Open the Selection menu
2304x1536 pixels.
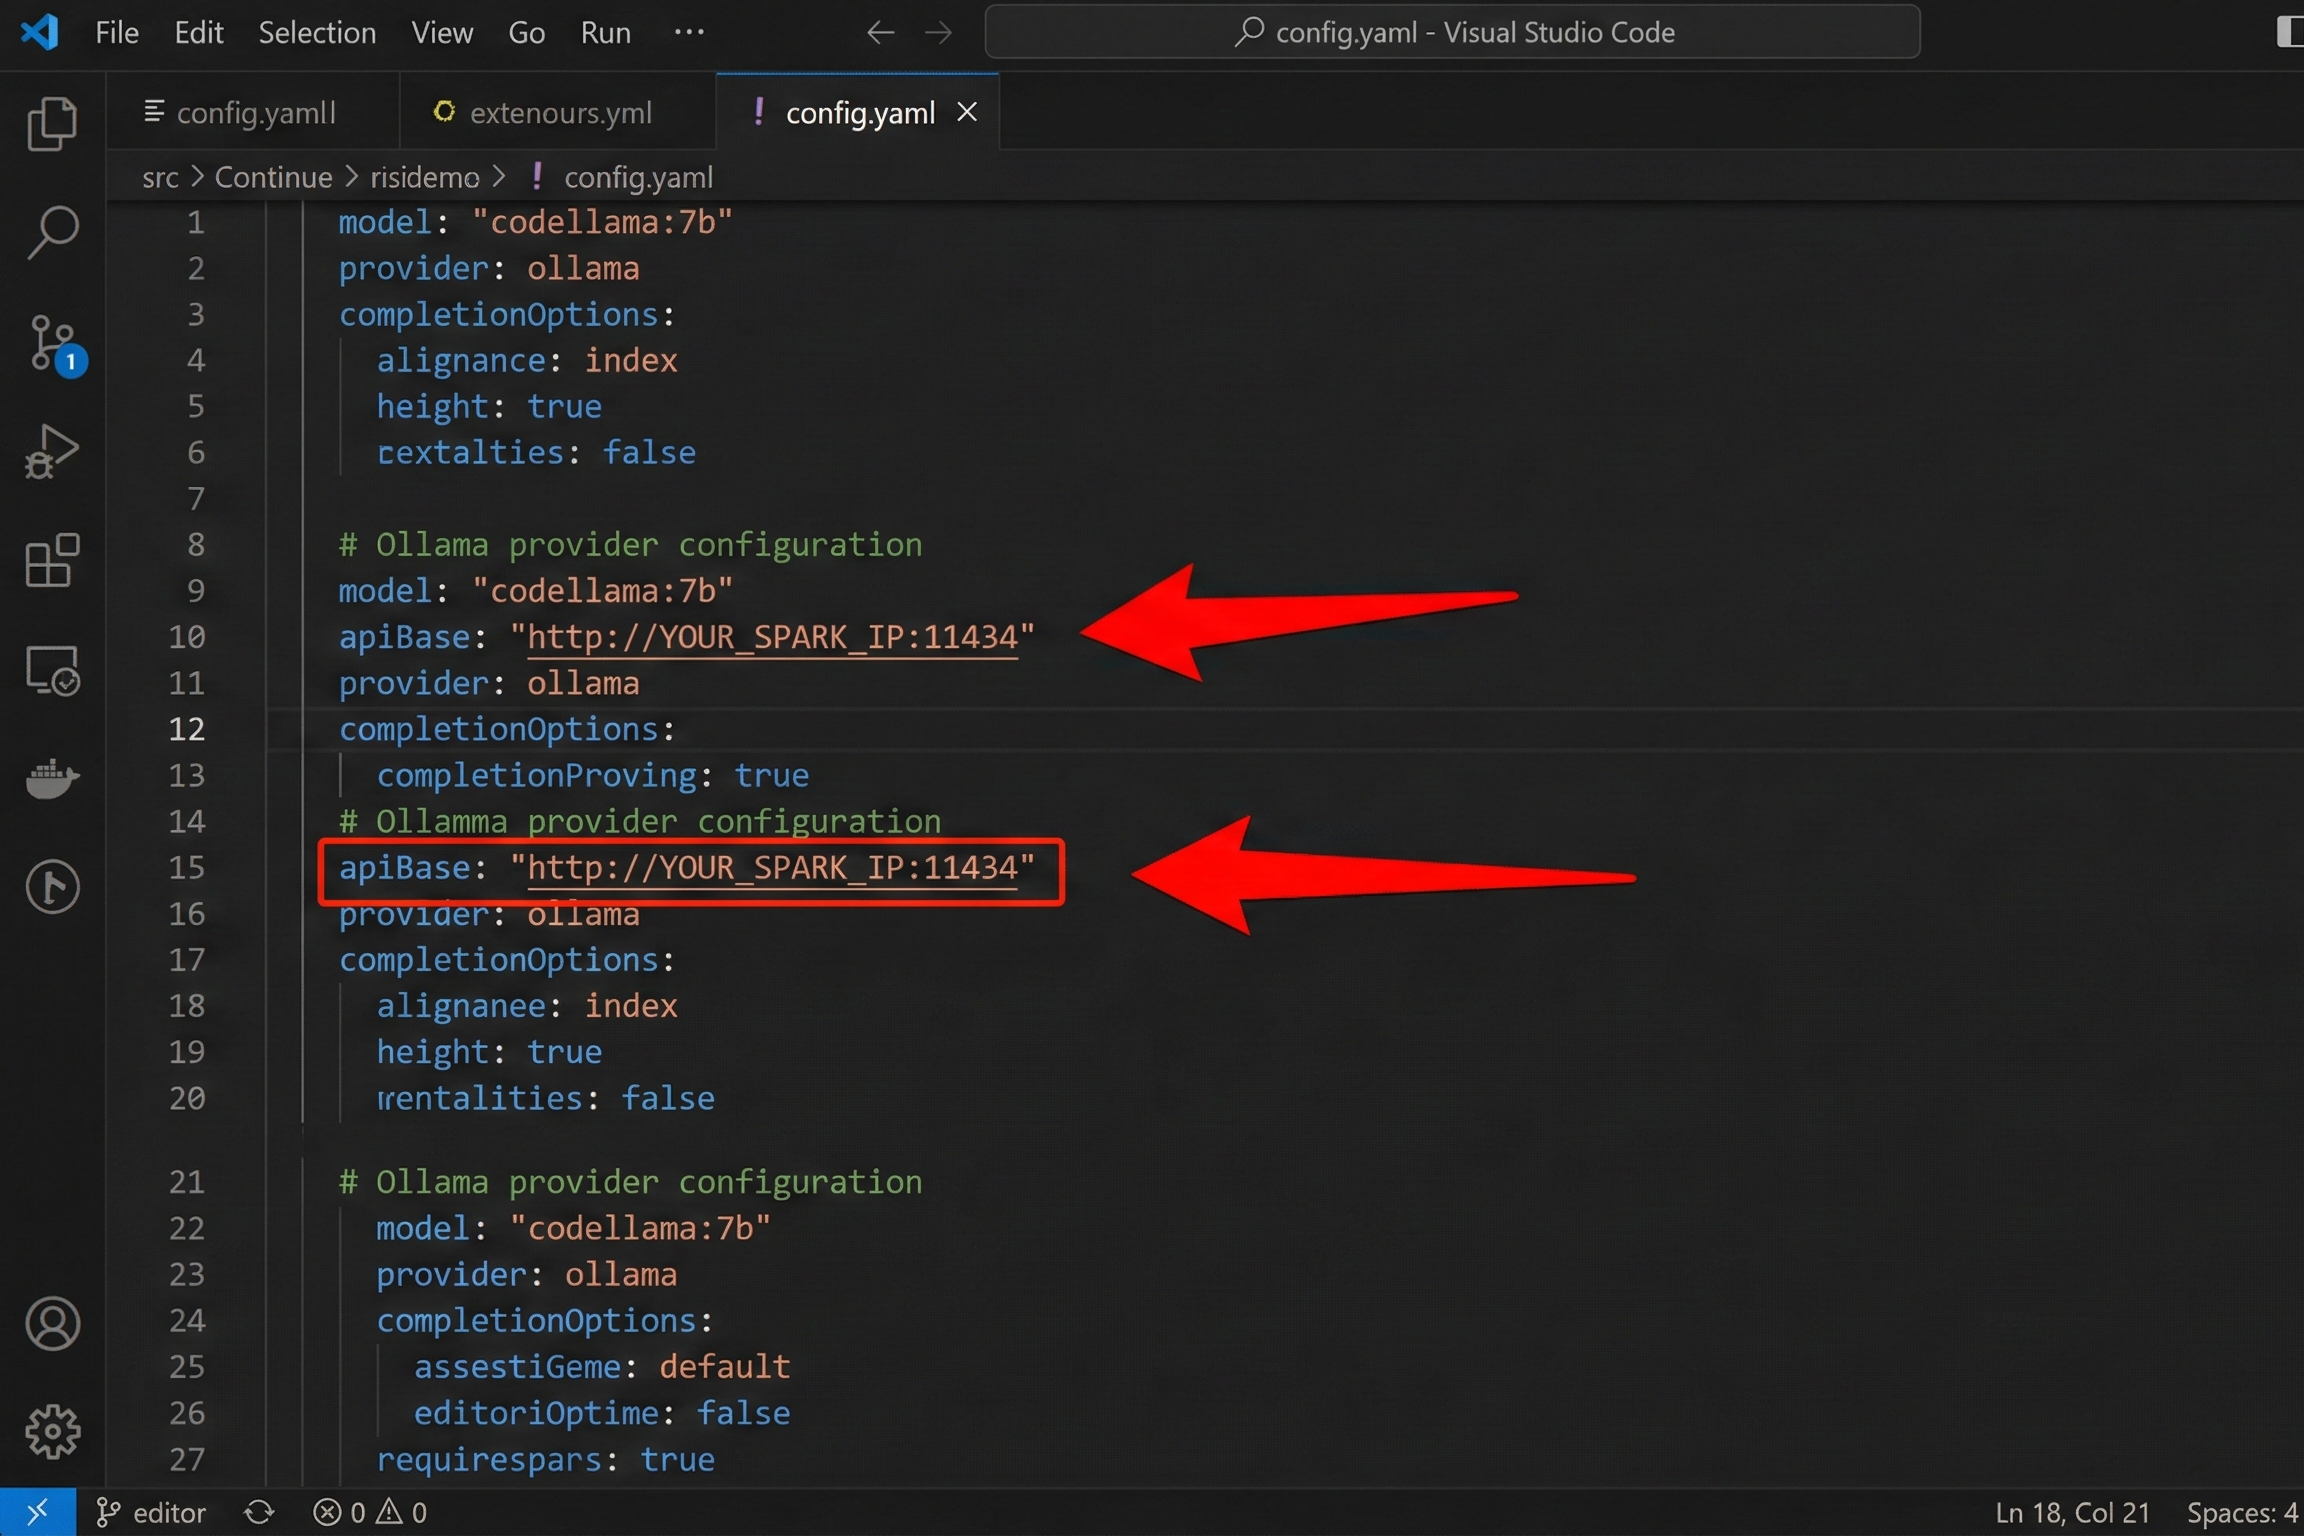[317, 32]
